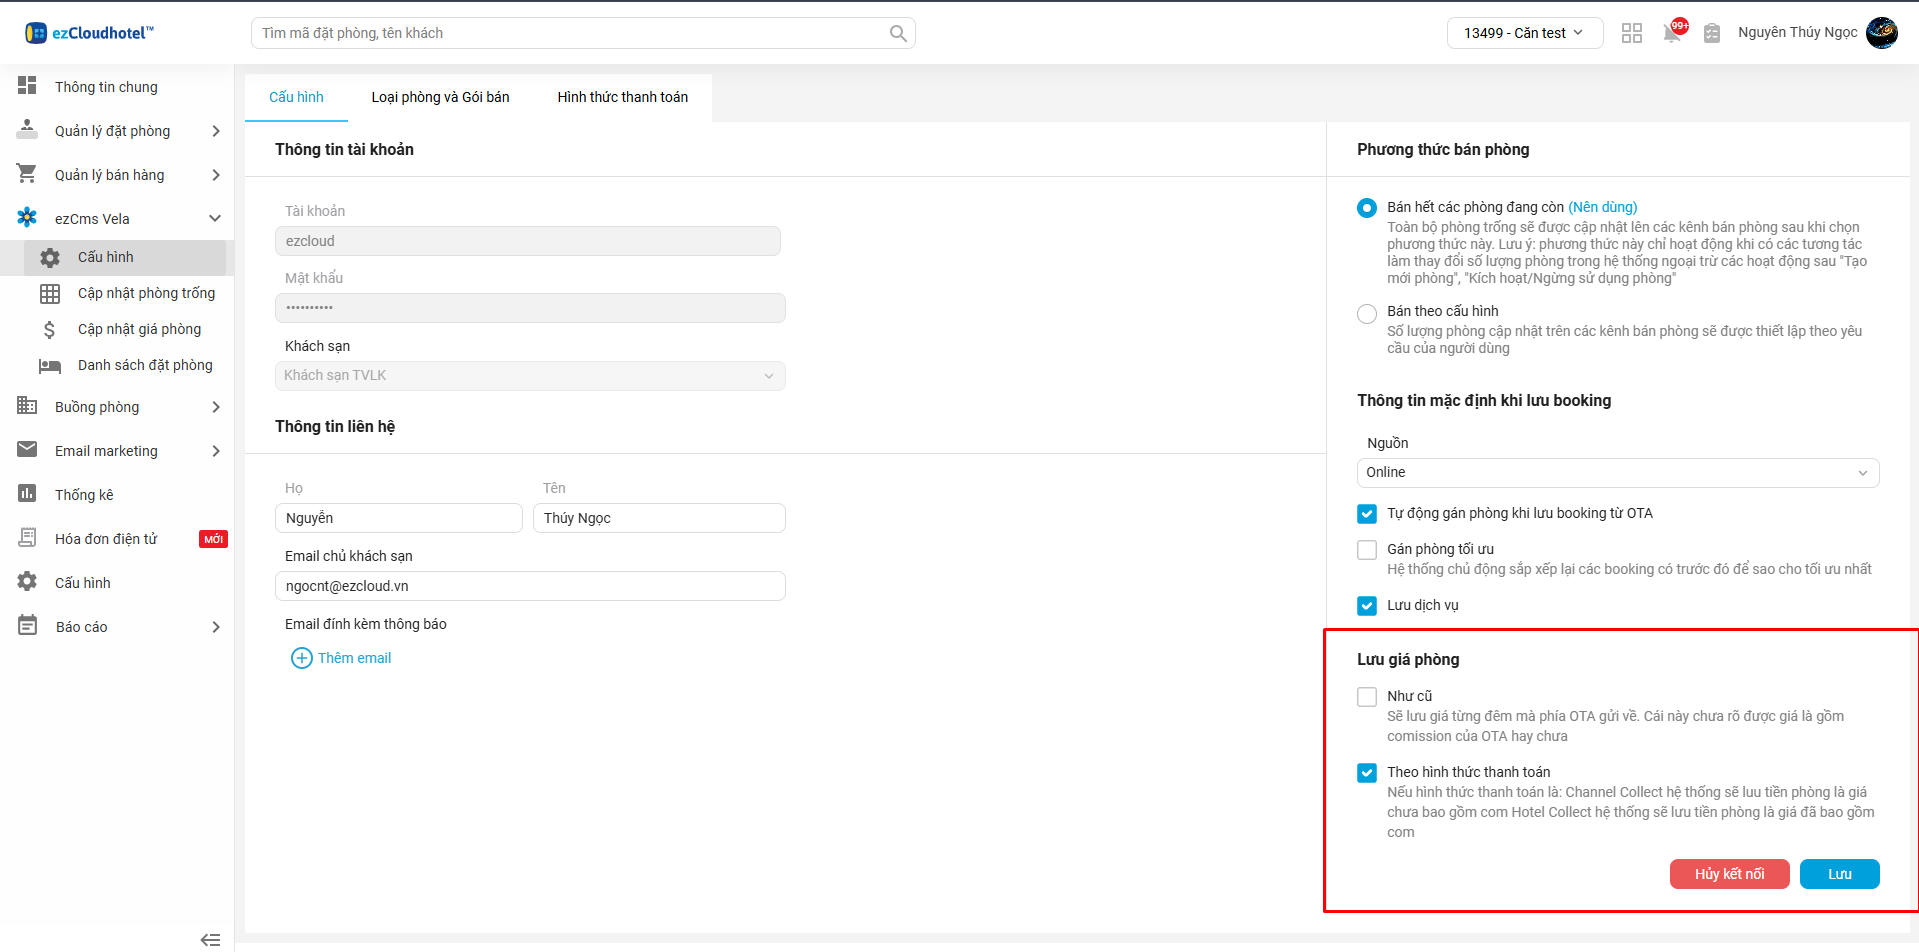Click the Hủy kết nối button
The width and height of the screenshot is (1919, 952).
(x=1729, y=874)
